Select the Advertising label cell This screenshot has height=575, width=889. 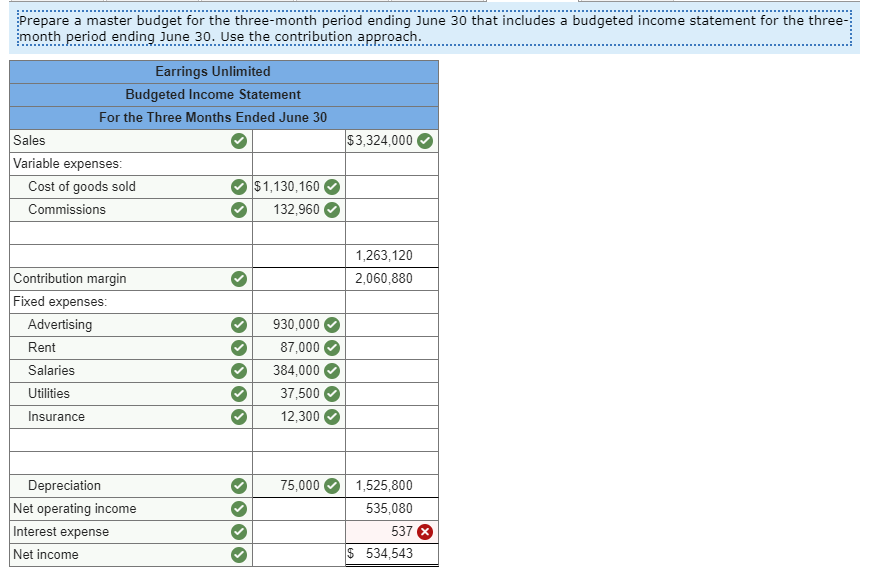click(x=131, y=325)
